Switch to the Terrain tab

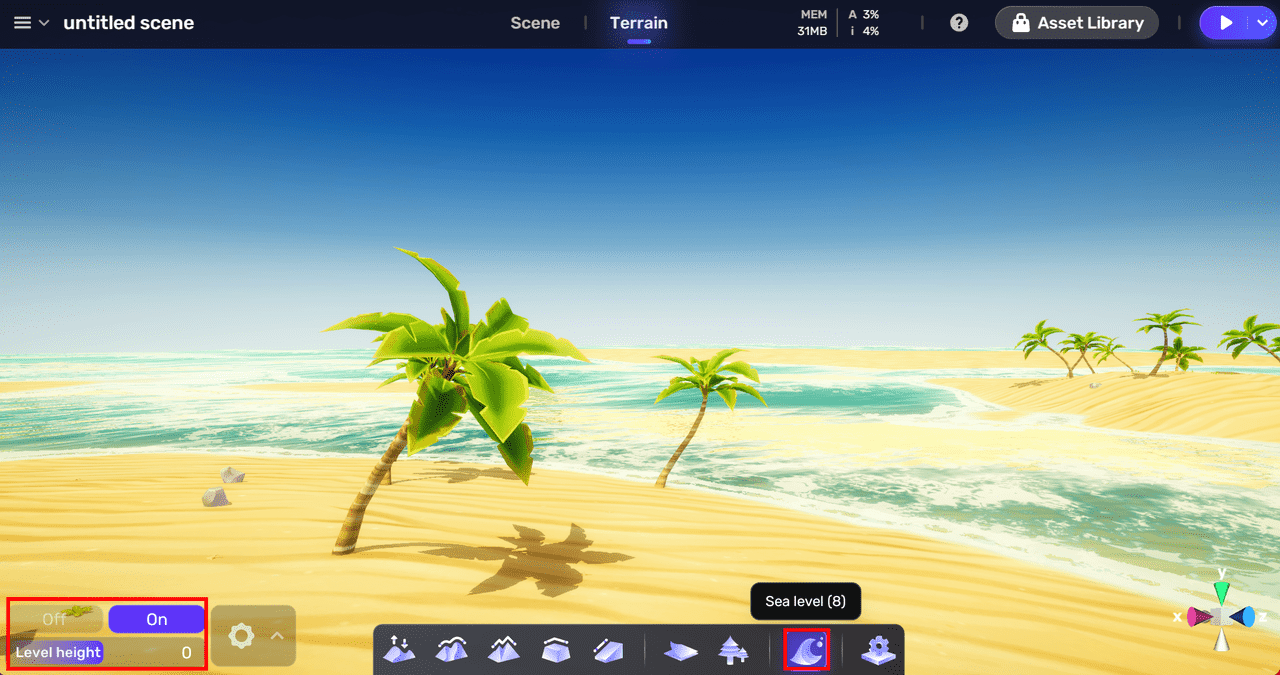coord(639,23)
